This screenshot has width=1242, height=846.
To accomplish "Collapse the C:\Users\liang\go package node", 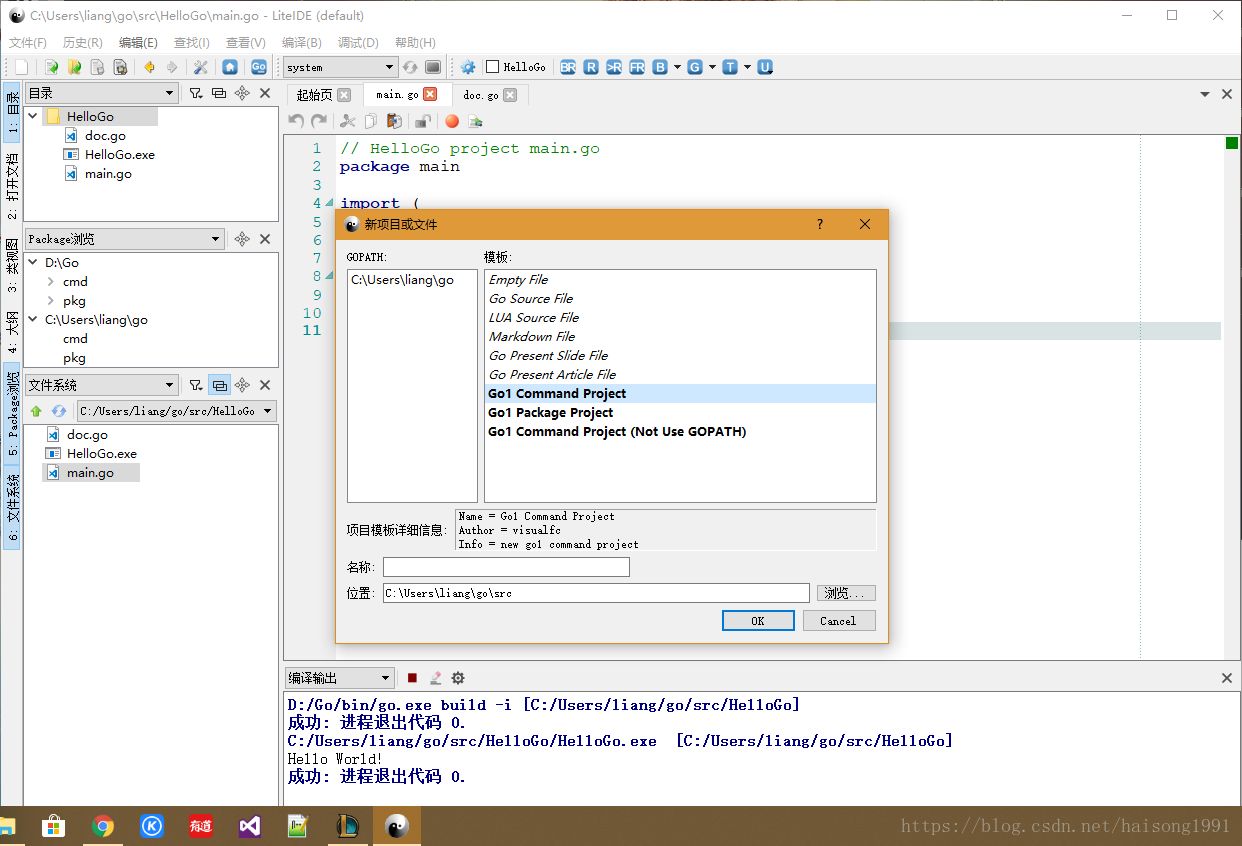I will coord(33,319).
